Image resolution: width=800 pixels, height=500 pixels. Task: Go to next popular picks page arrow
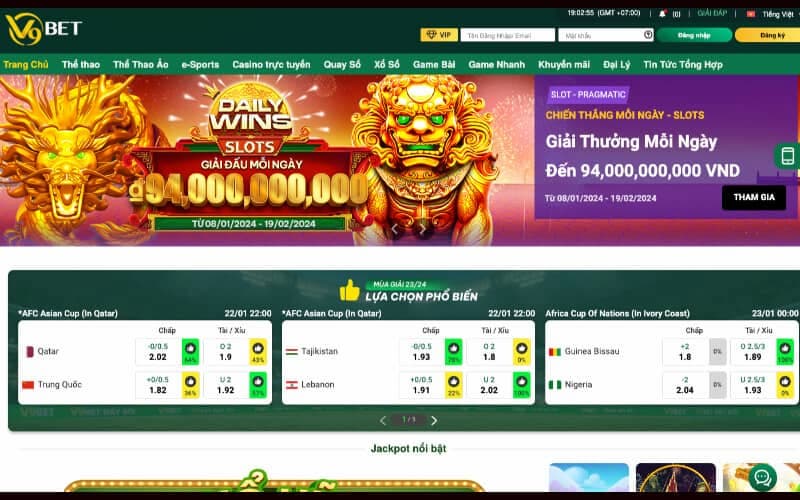click(x=434, y=420)
